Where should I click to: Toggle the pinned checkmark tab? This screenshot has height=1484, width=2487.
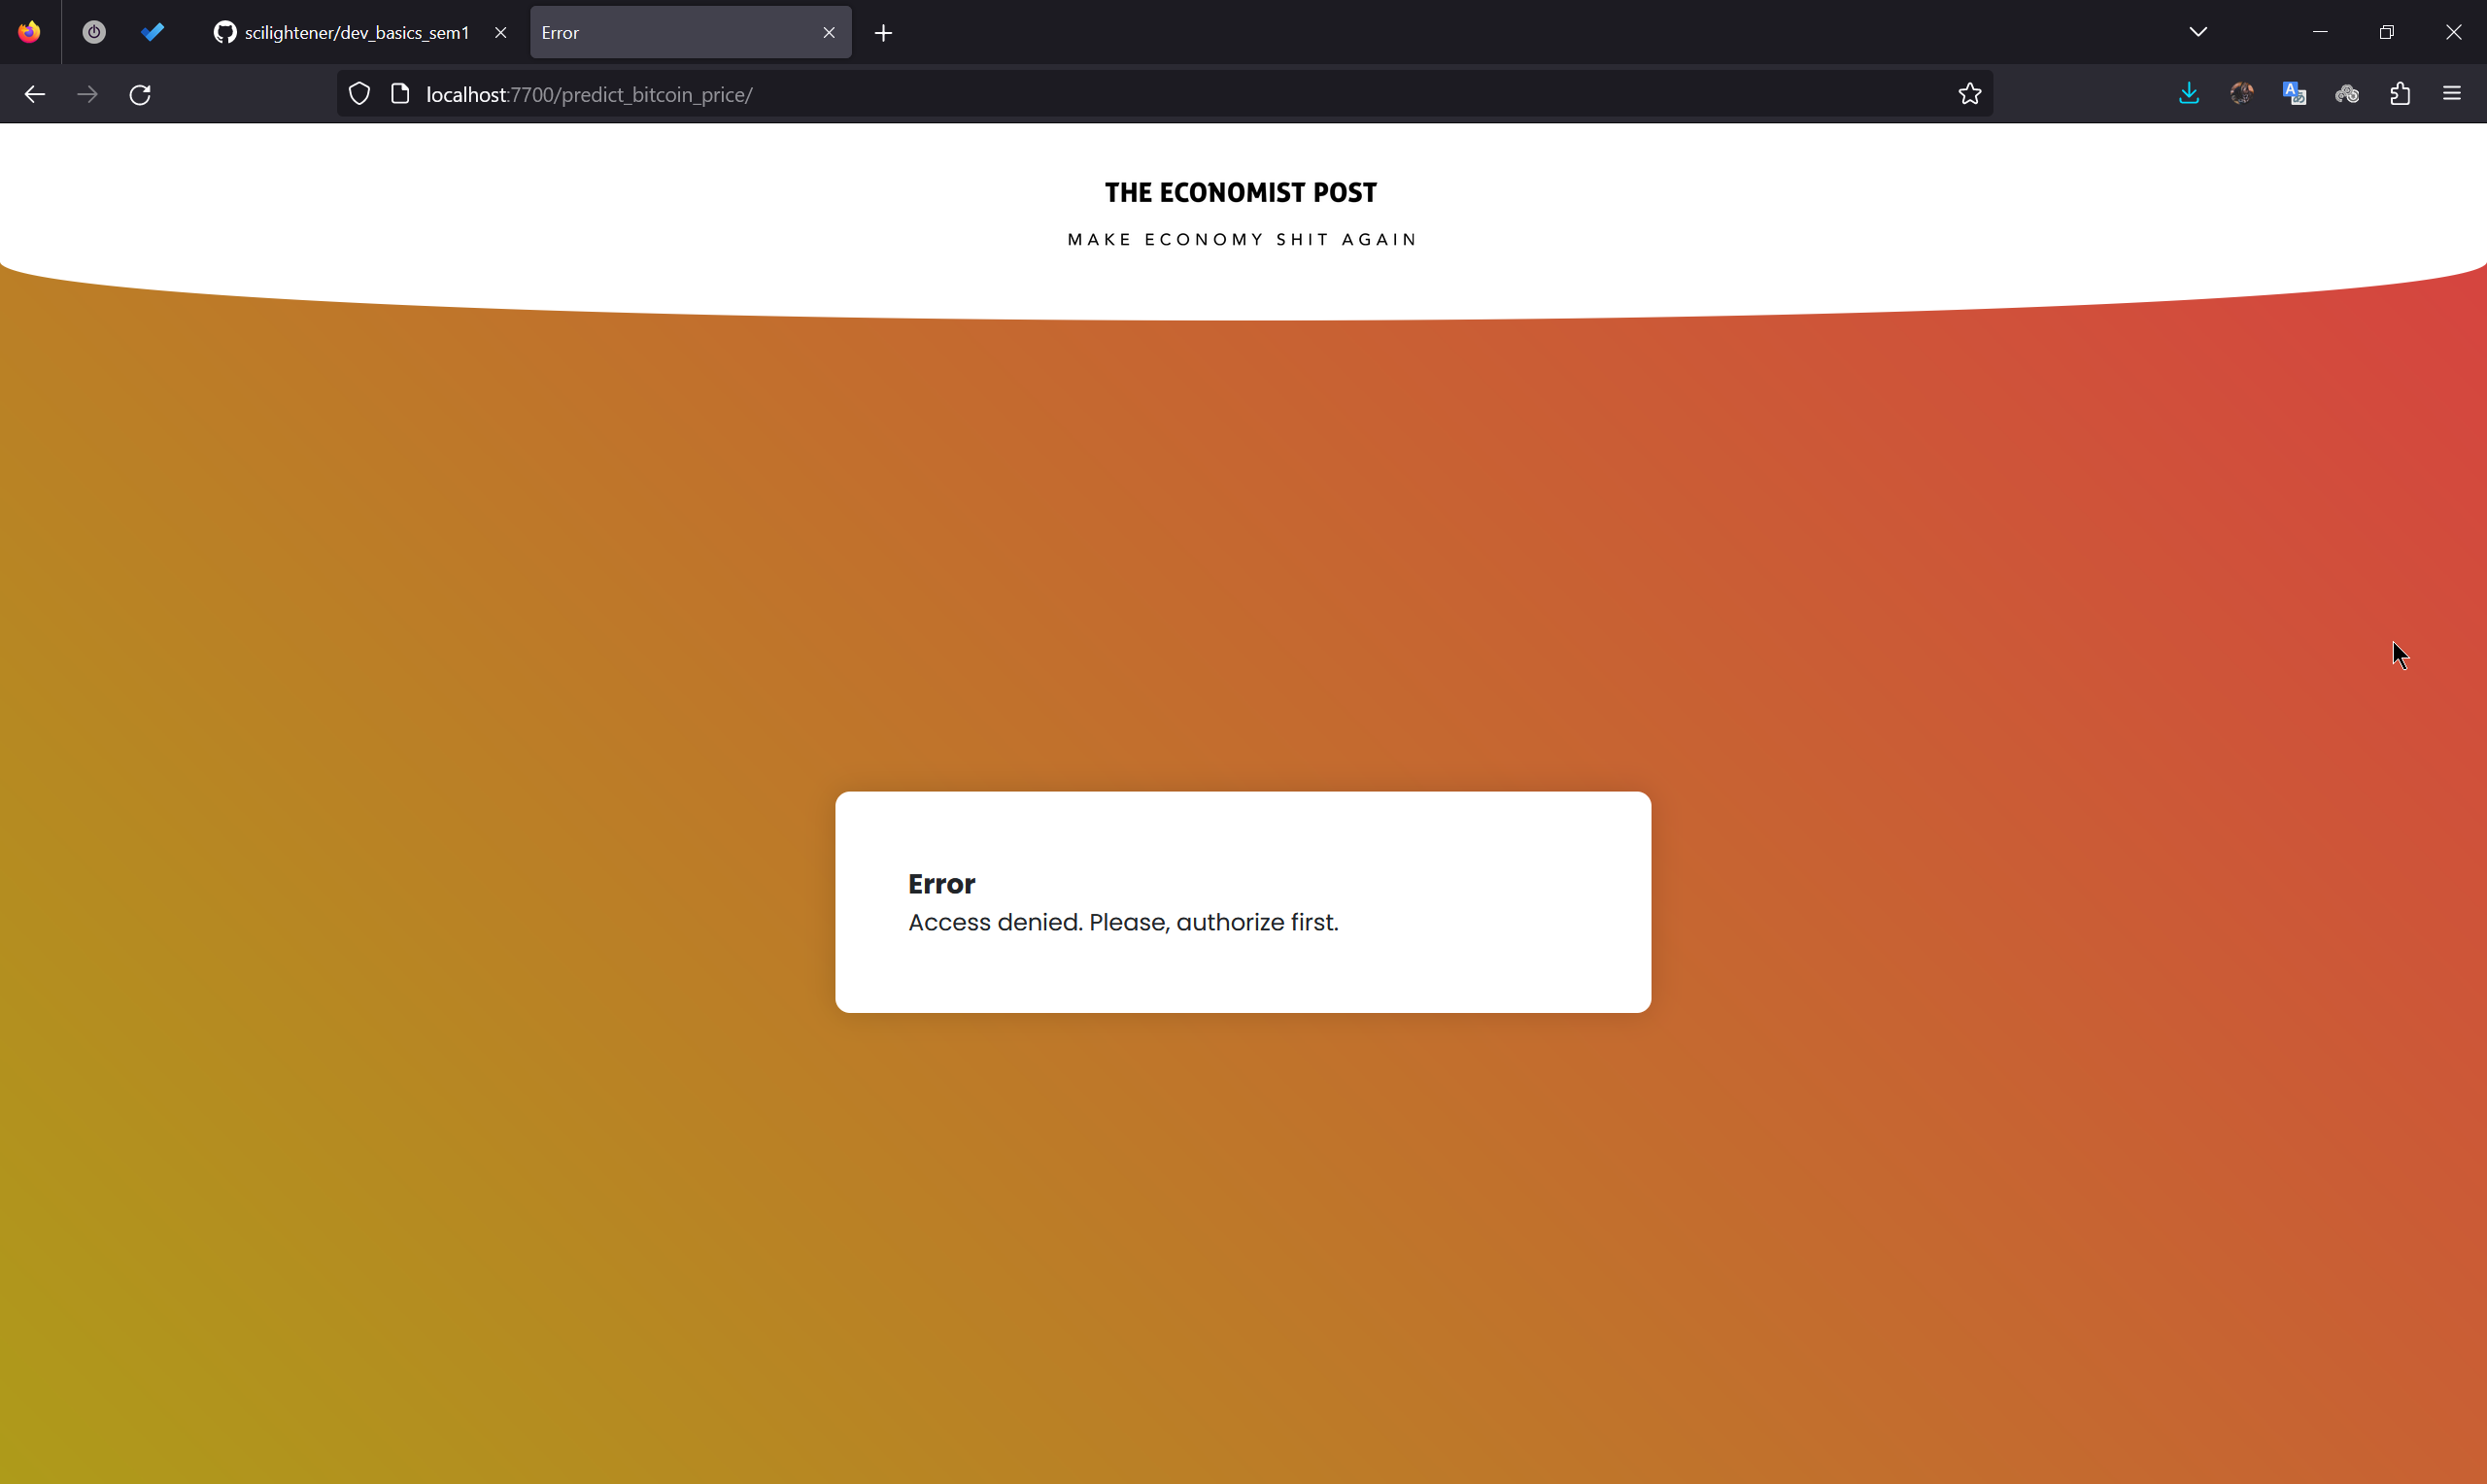point(152,32)
